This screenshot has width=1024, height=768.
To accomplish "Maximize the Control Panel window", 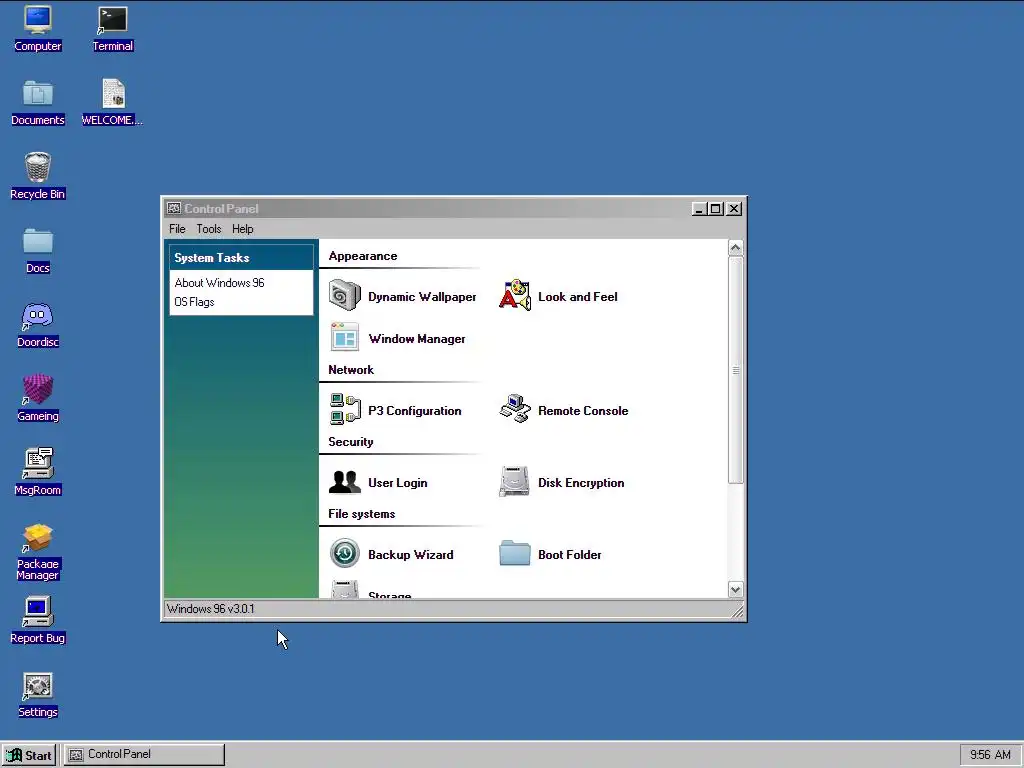I will point(716,208).
